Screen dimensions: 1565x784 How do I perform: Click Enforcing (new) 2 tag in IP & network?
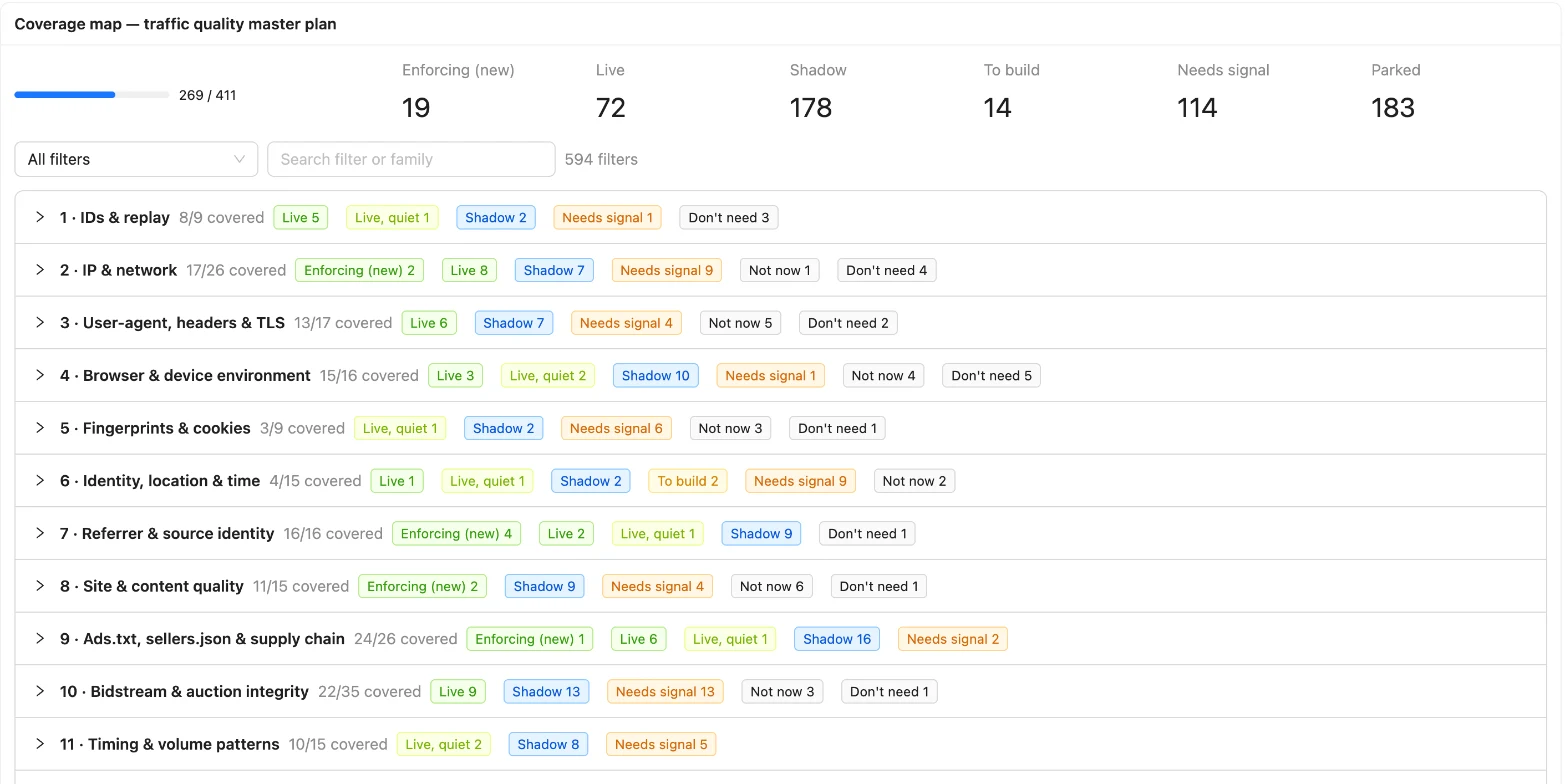tap(359, 270)
